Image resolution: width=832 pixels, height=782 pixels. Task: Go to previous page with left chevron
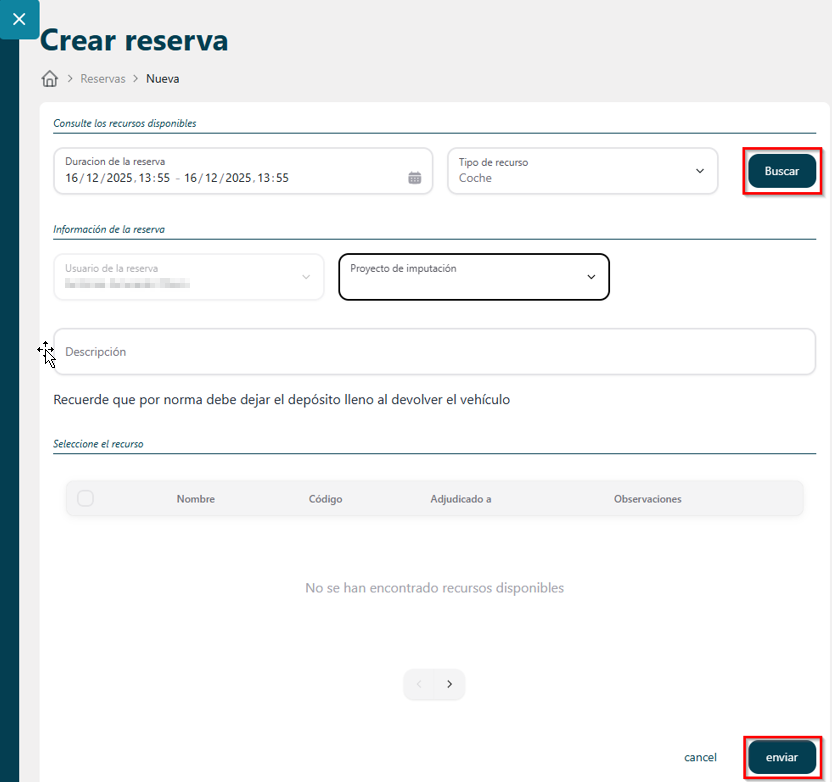pos(419,684)
